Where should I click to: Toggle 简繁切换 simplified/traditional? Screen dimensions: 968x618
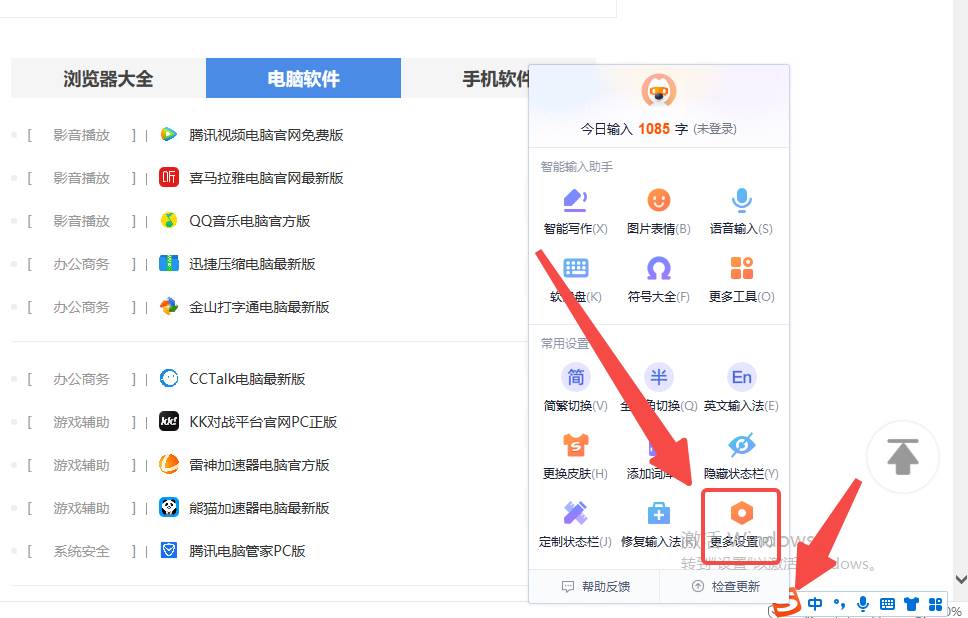tap(575, 389)
